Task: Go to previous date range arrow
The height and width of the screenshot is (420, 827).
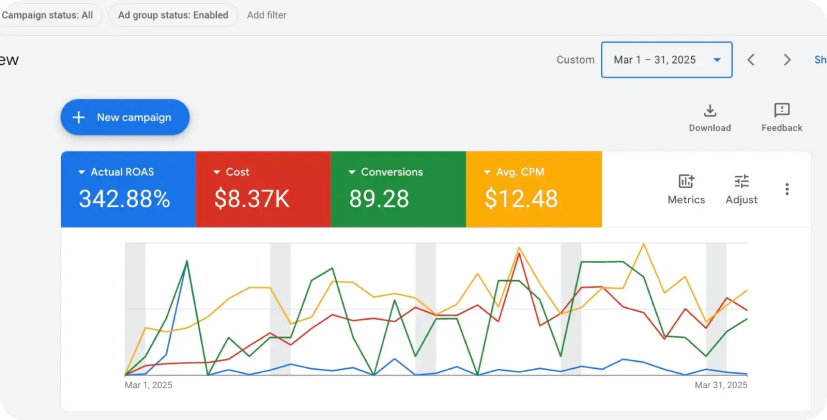Action: (751, 60)
